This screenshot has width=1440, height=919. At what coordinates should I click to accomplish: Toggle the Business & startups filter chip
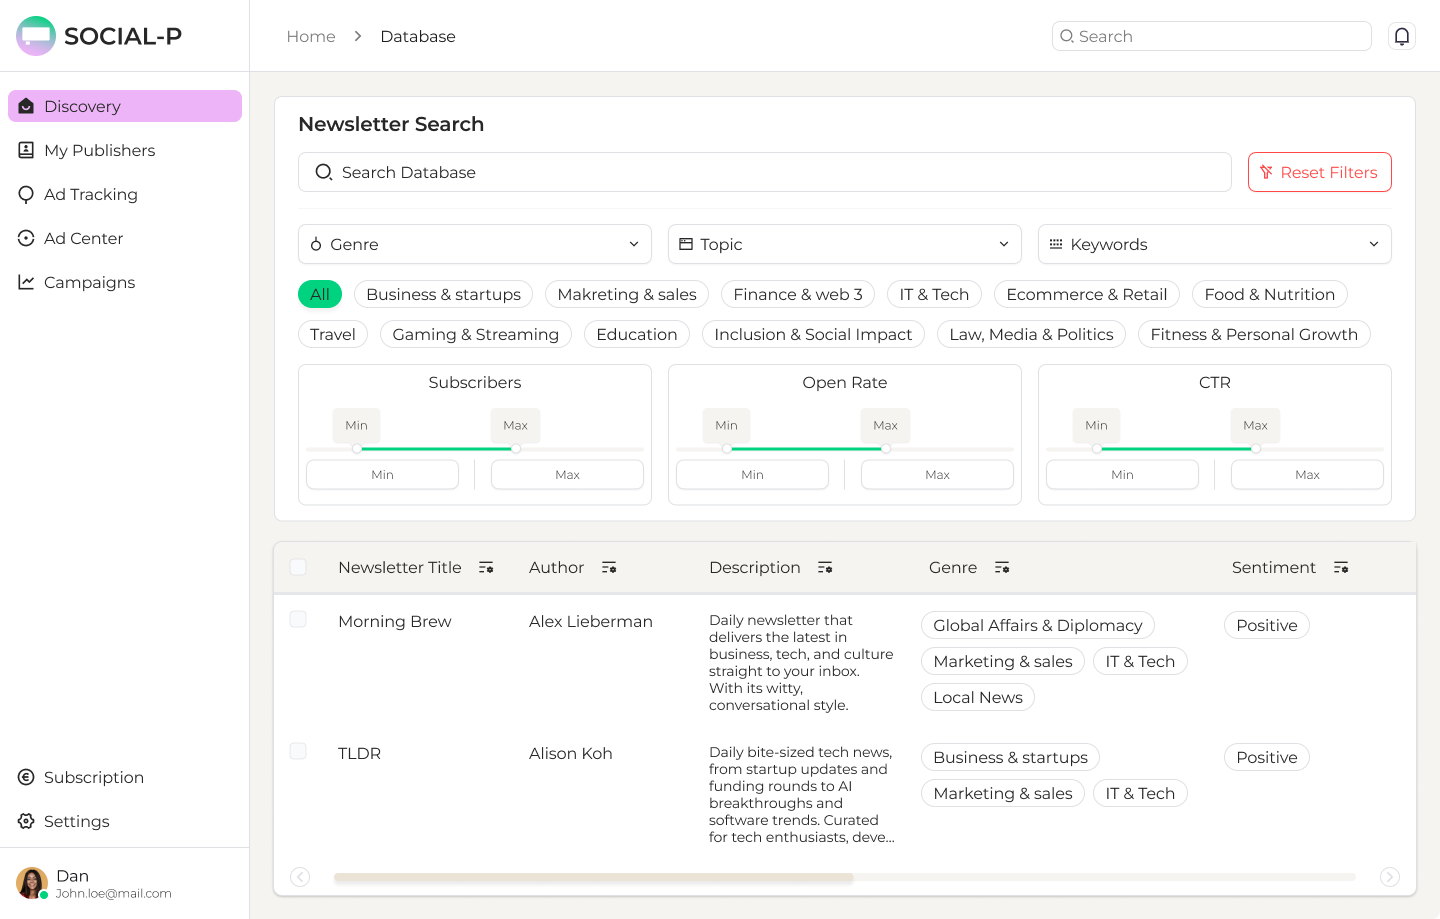click(x=443, y=294)
